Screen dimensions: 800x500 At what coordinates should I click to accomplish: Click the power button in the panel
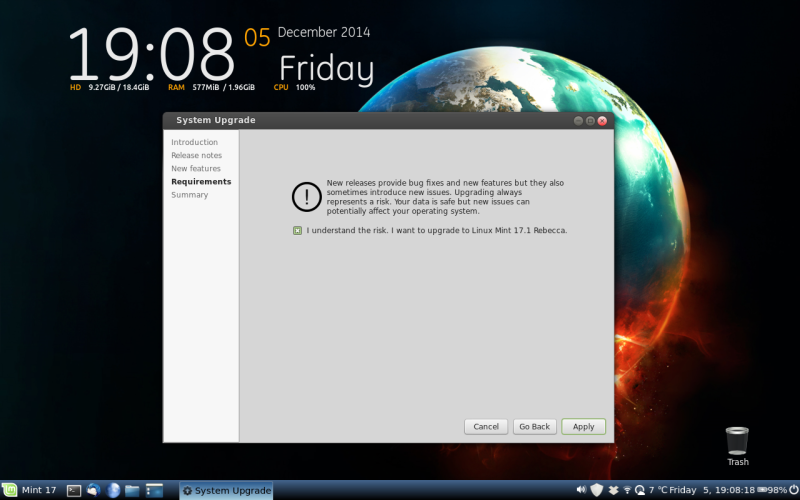792,490
